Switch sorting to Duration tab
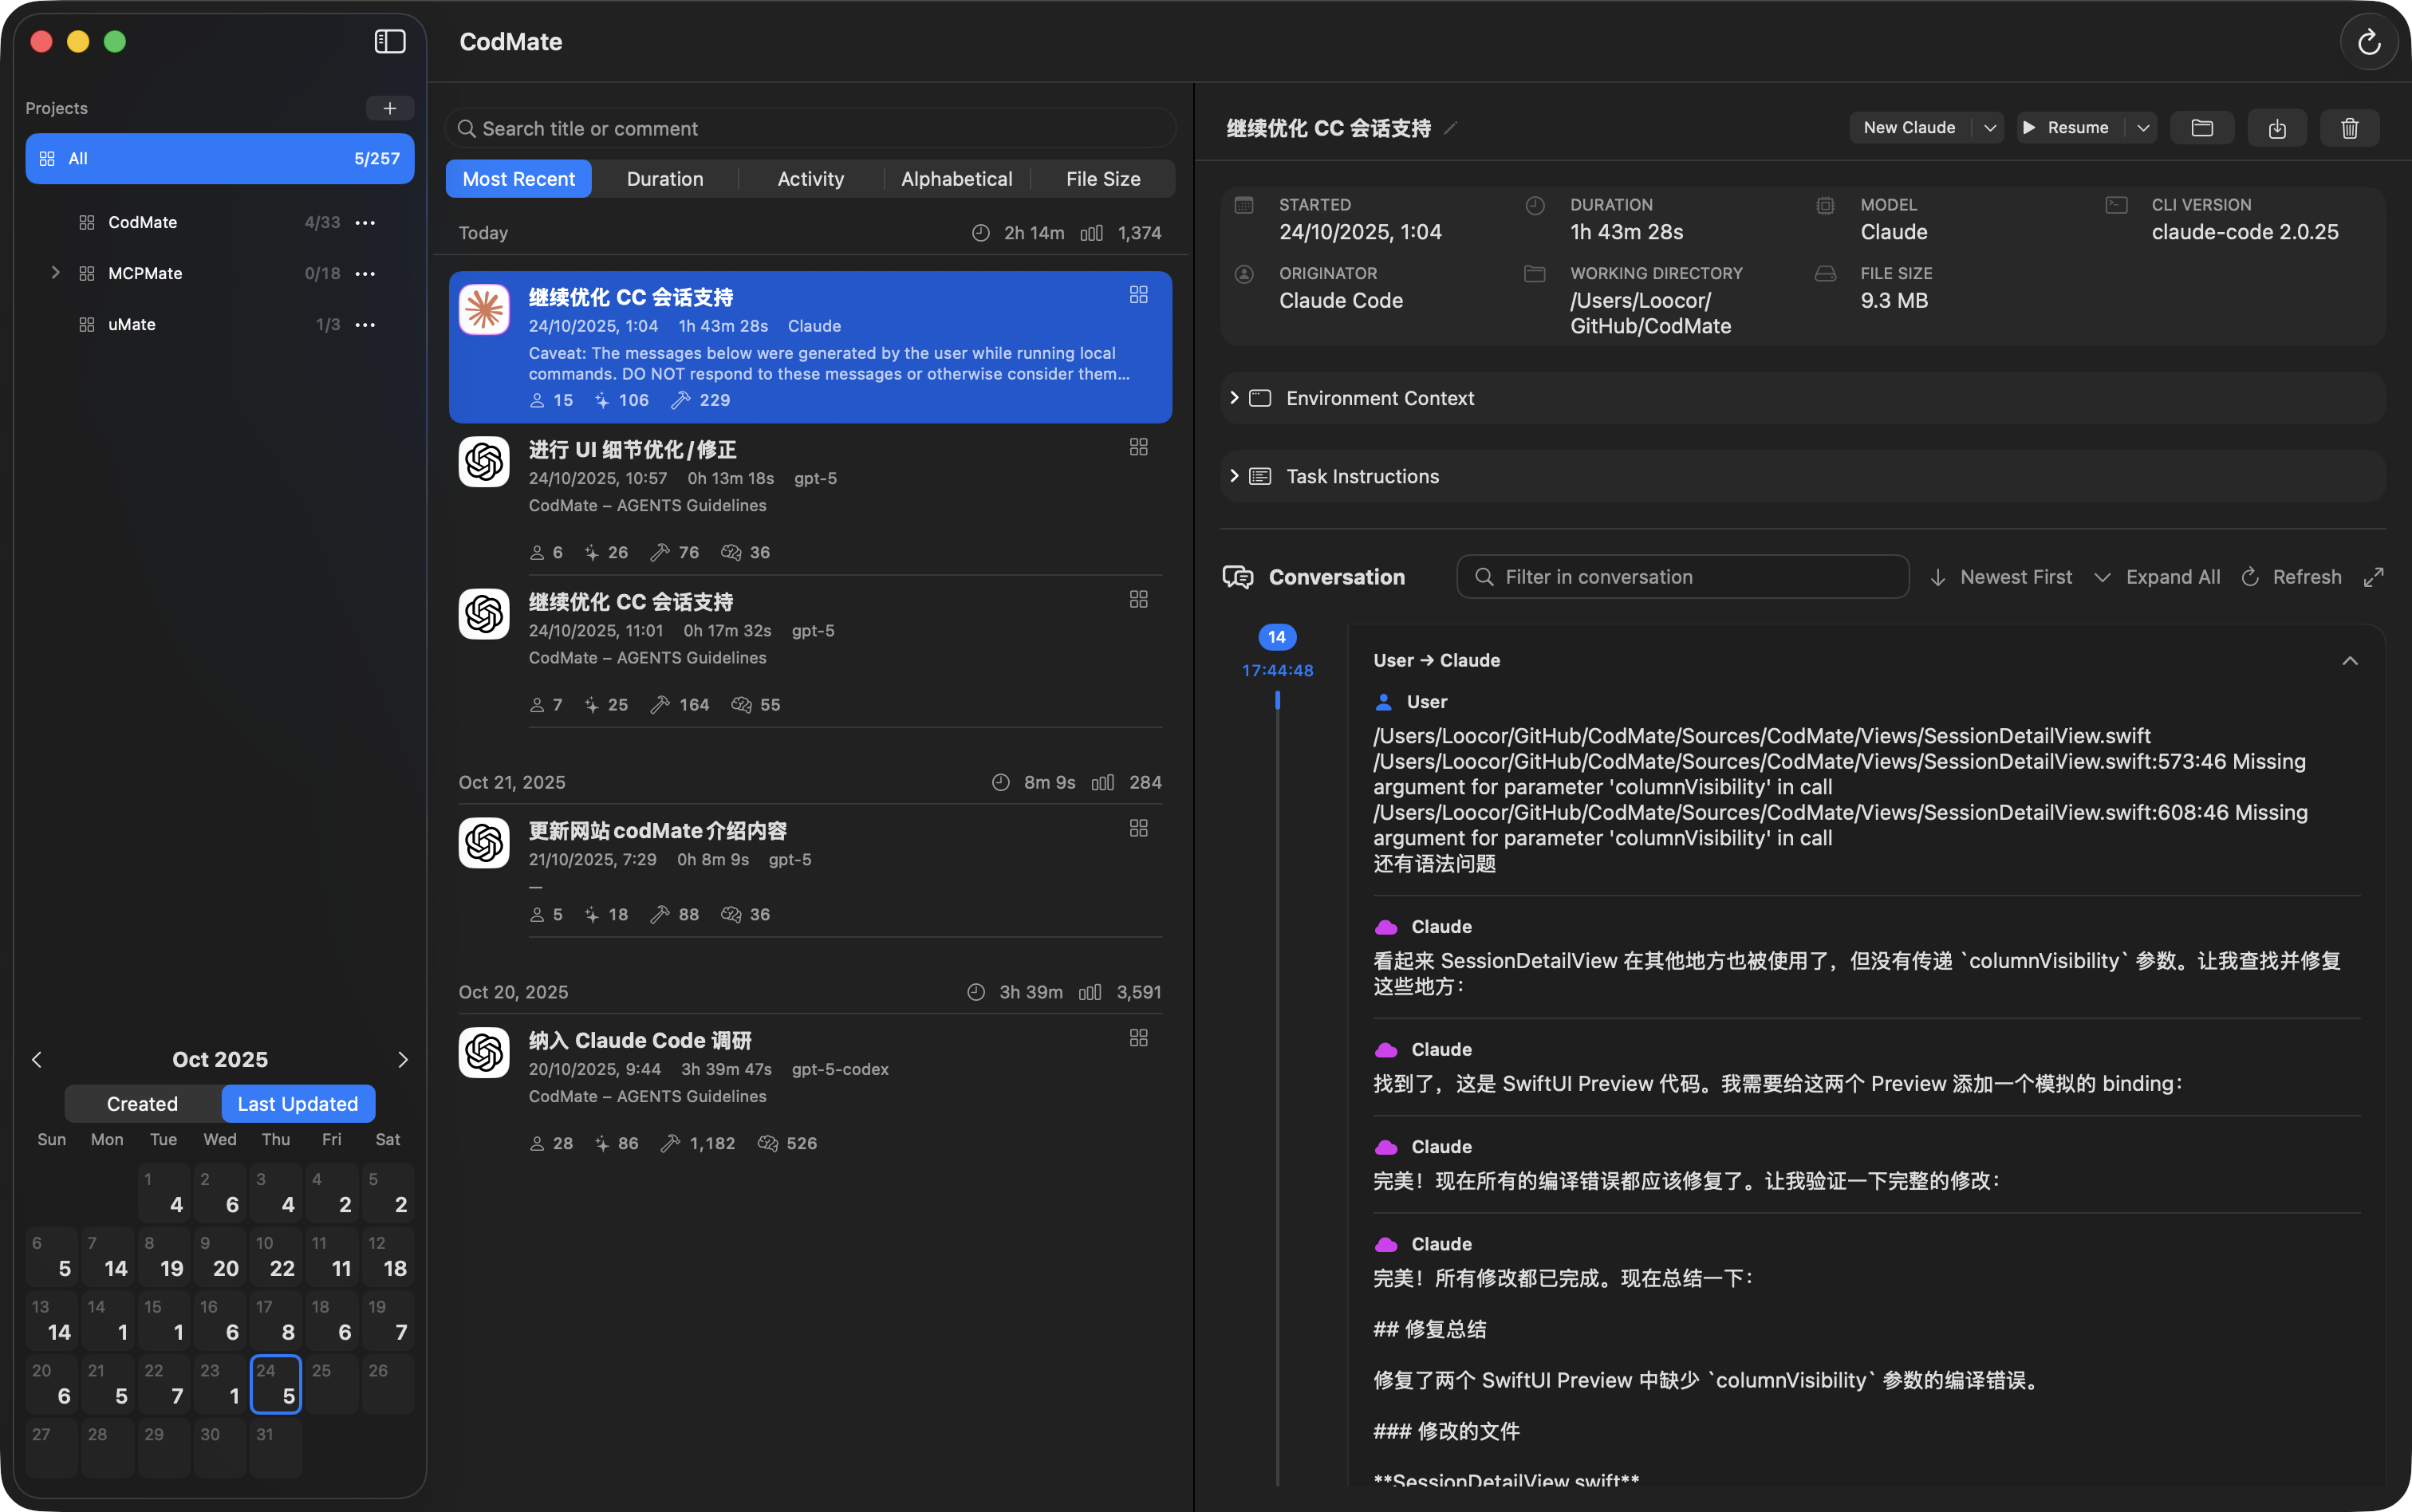 pyautogui.click(x=665, y=178)
